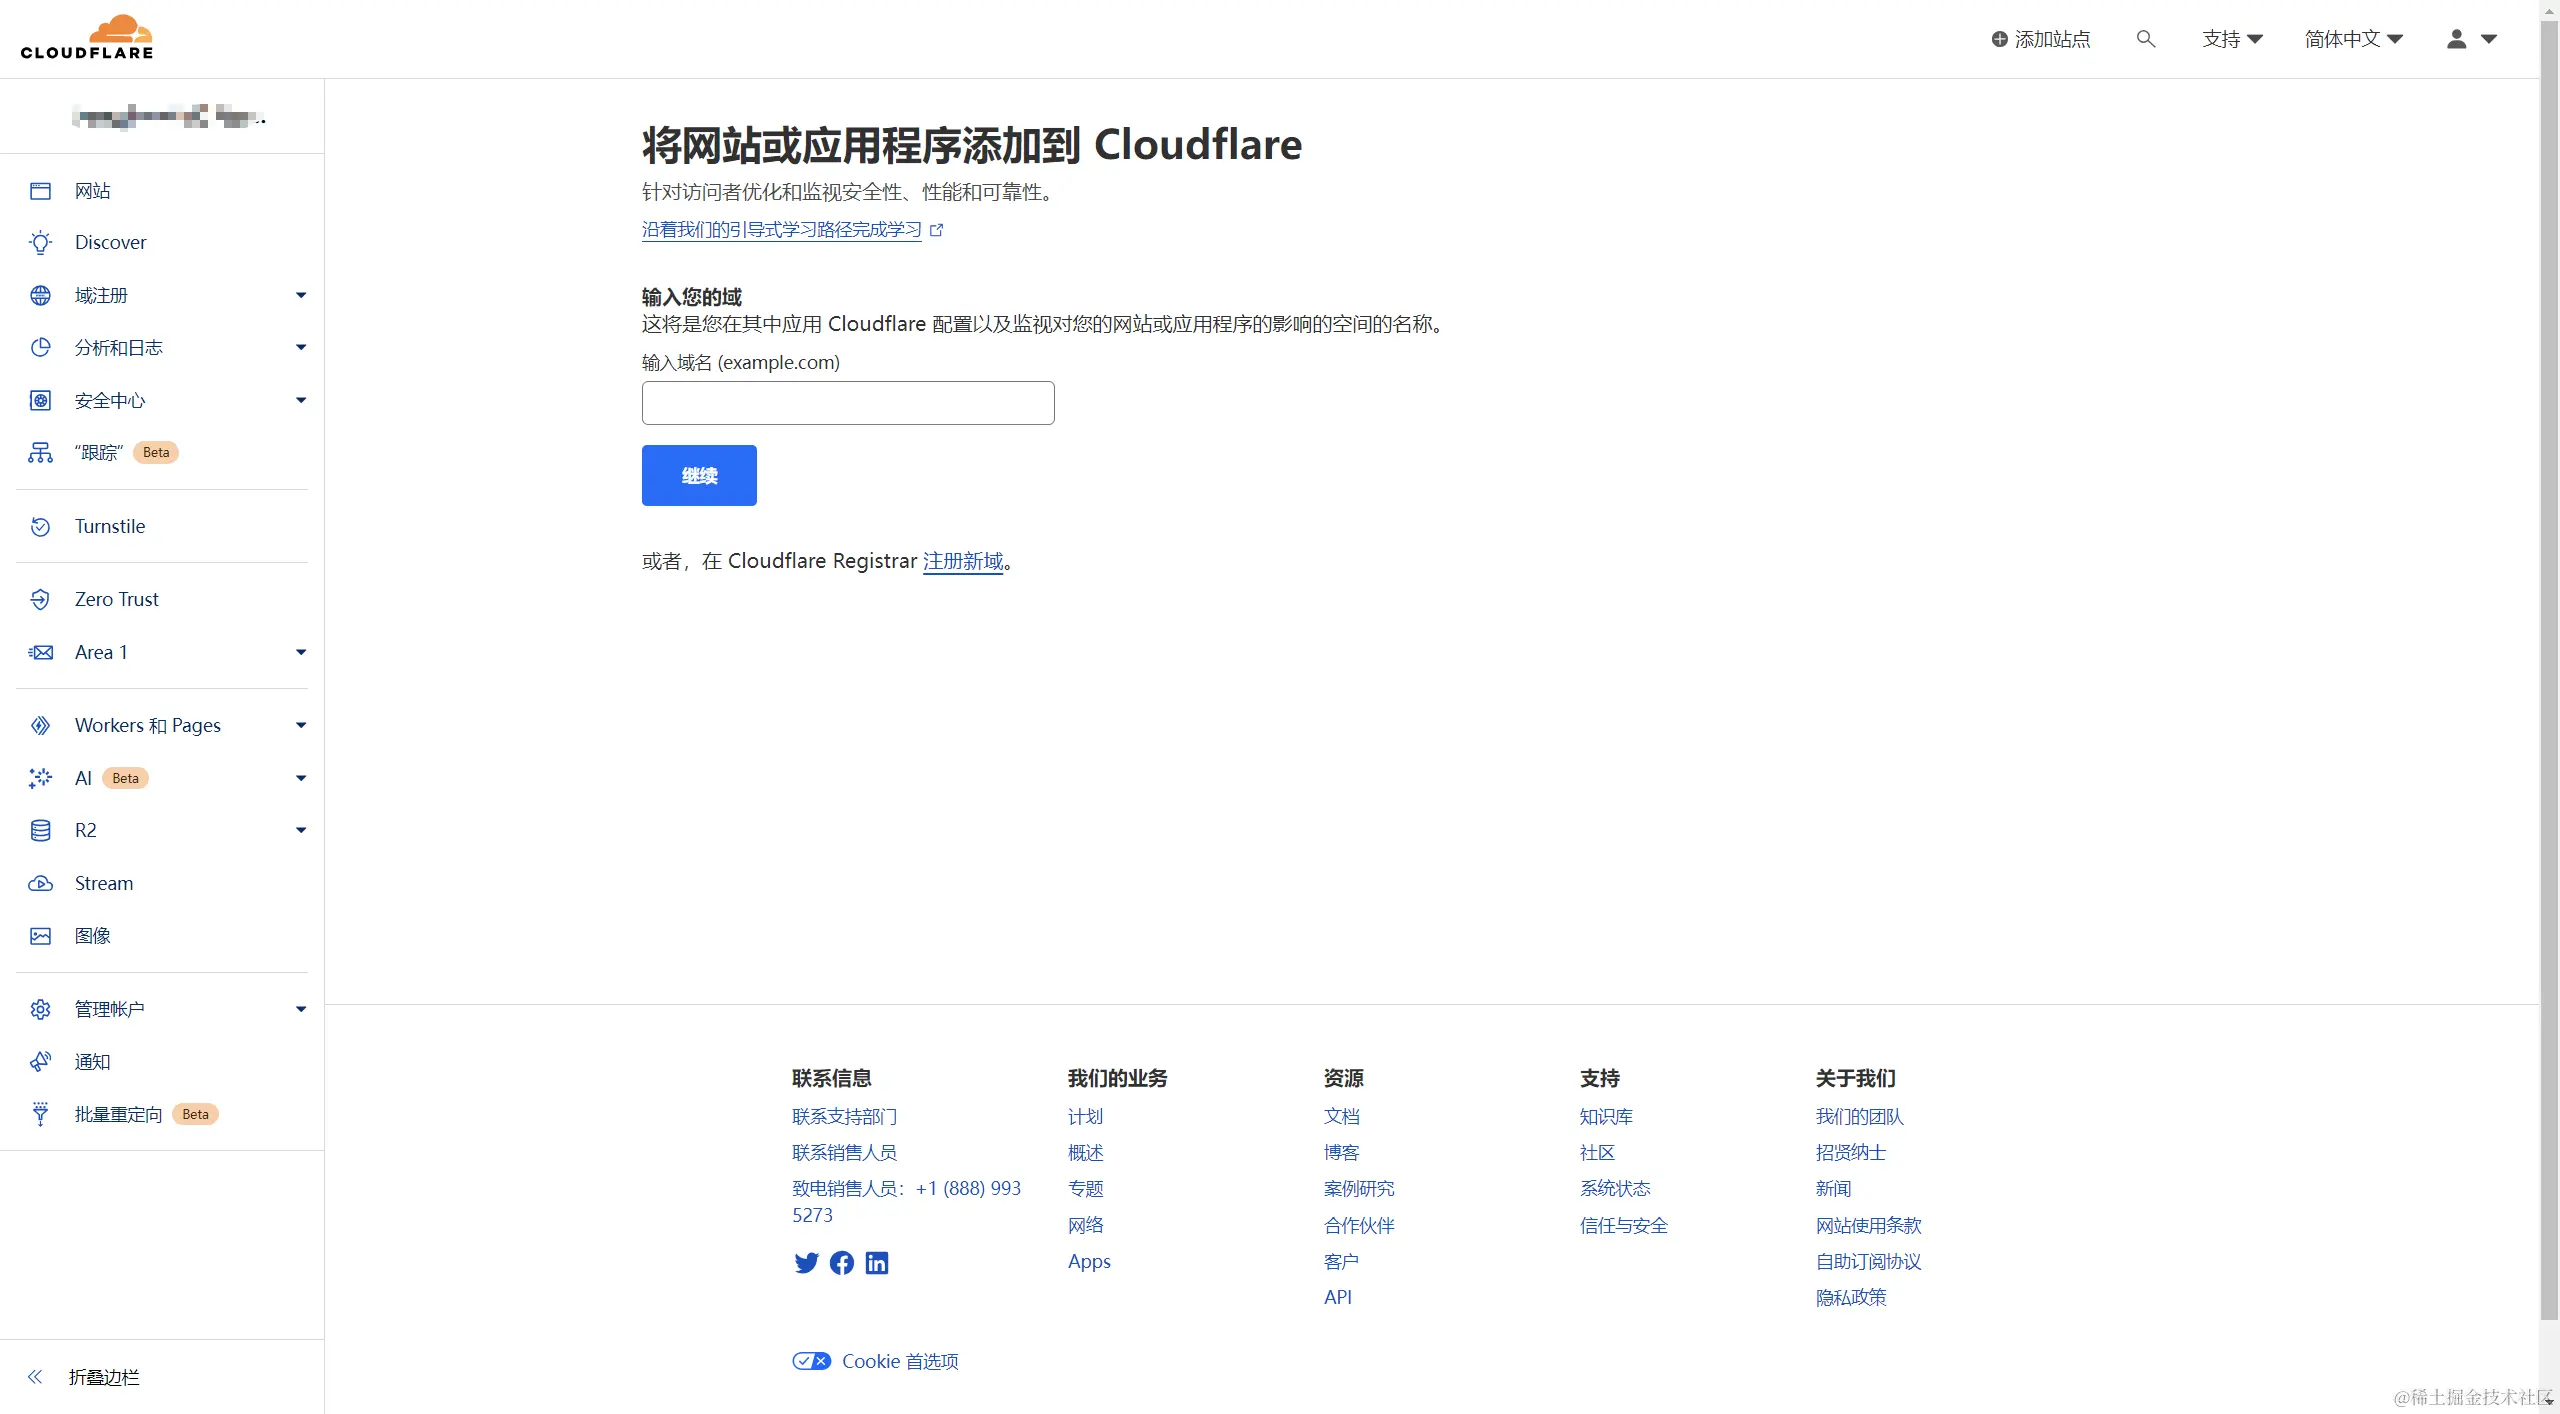Expand the Workers 和 Pages section
This screenshot has height=1414, width=2560.
click(148, 725)
